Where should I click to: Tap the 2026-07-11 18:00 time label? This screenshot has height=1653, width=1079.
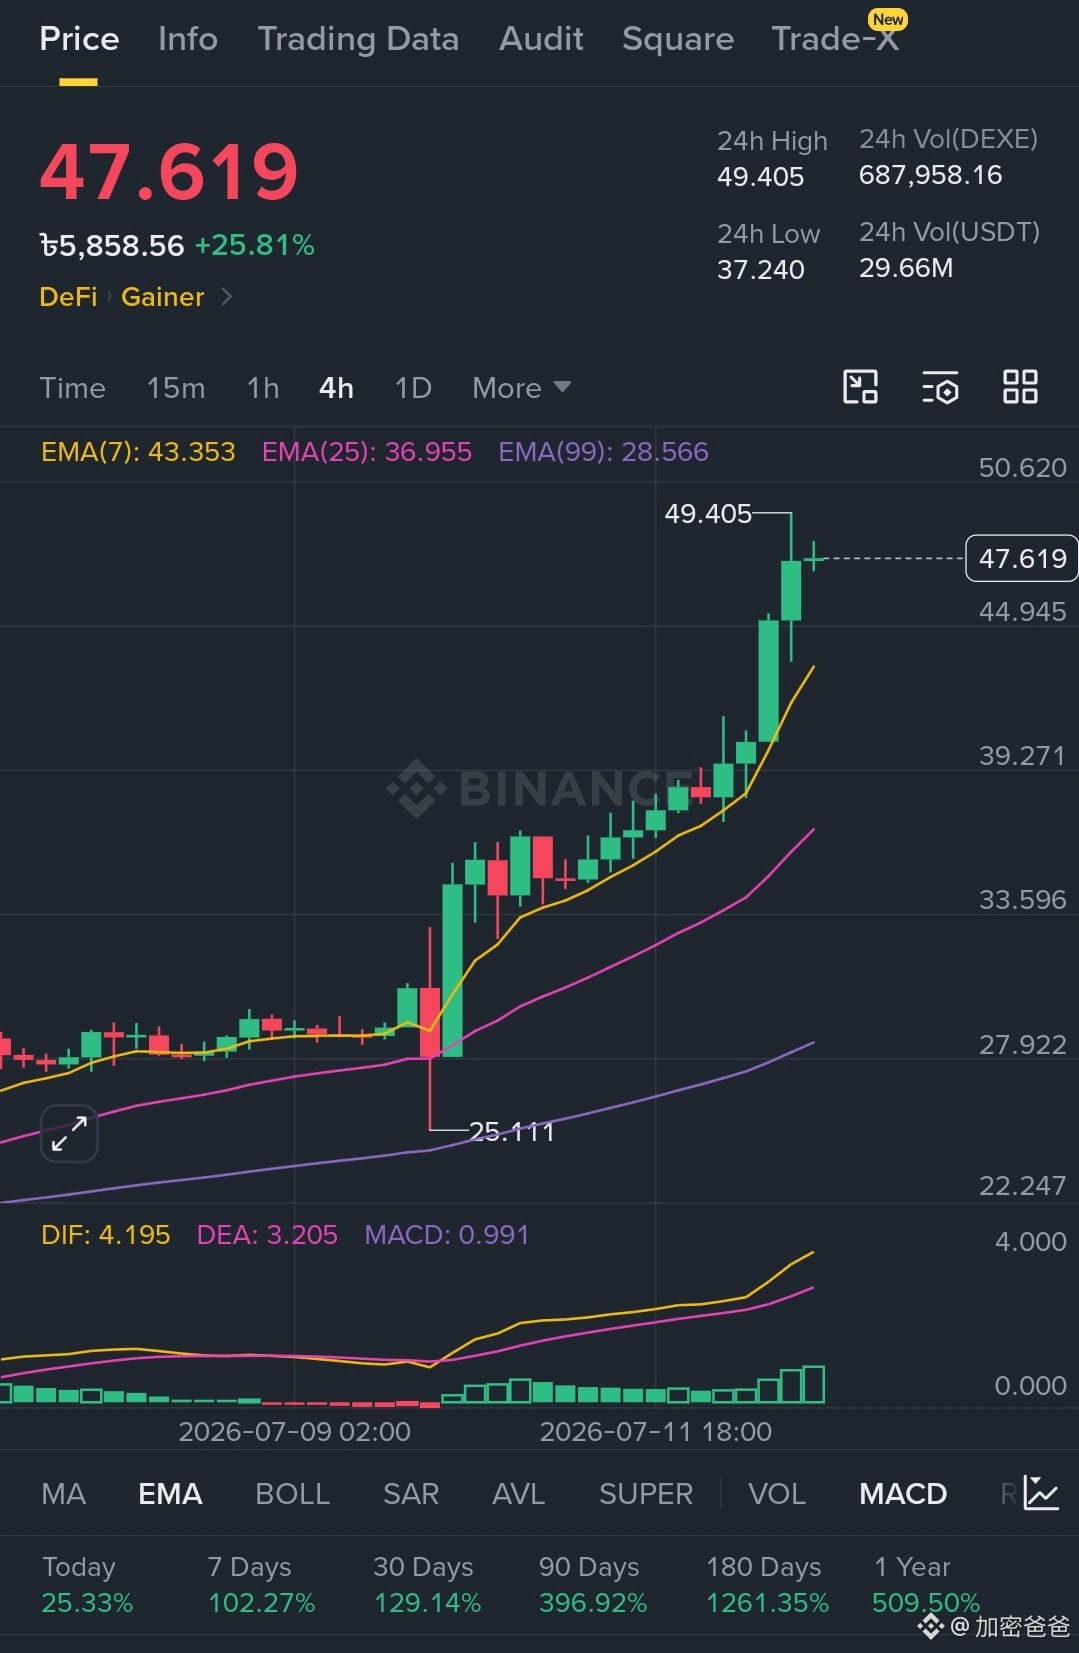tap(655, 1432)
